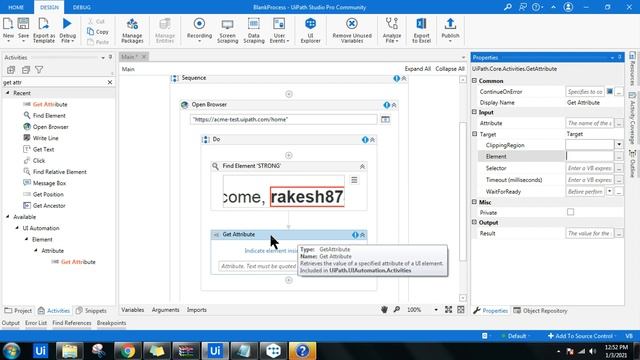Open file explorer from taskbar

tap(69, 351)
